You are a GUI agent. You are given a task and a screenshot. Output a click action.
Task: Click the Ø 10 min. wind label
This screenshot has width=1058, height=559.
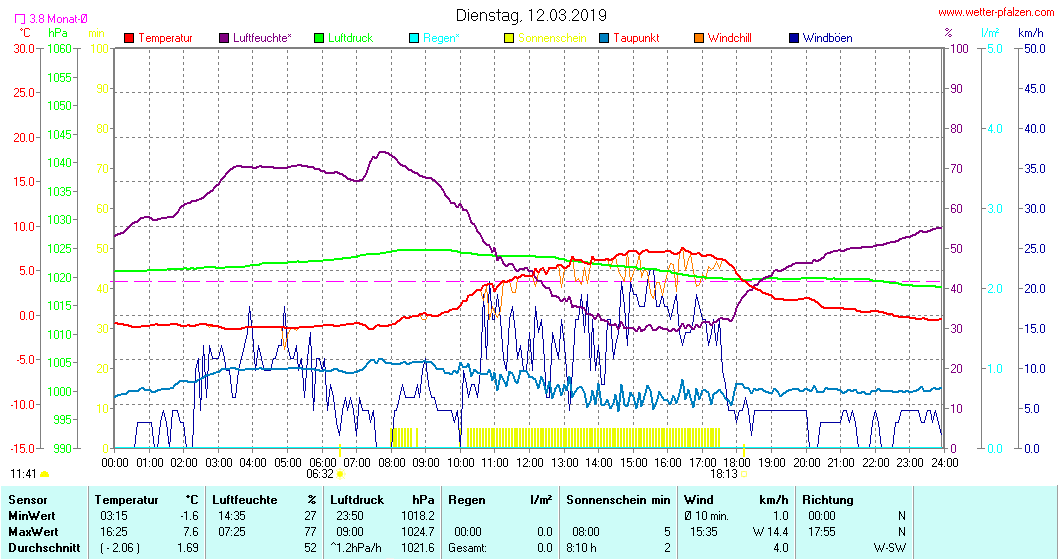tap(706, 516)
